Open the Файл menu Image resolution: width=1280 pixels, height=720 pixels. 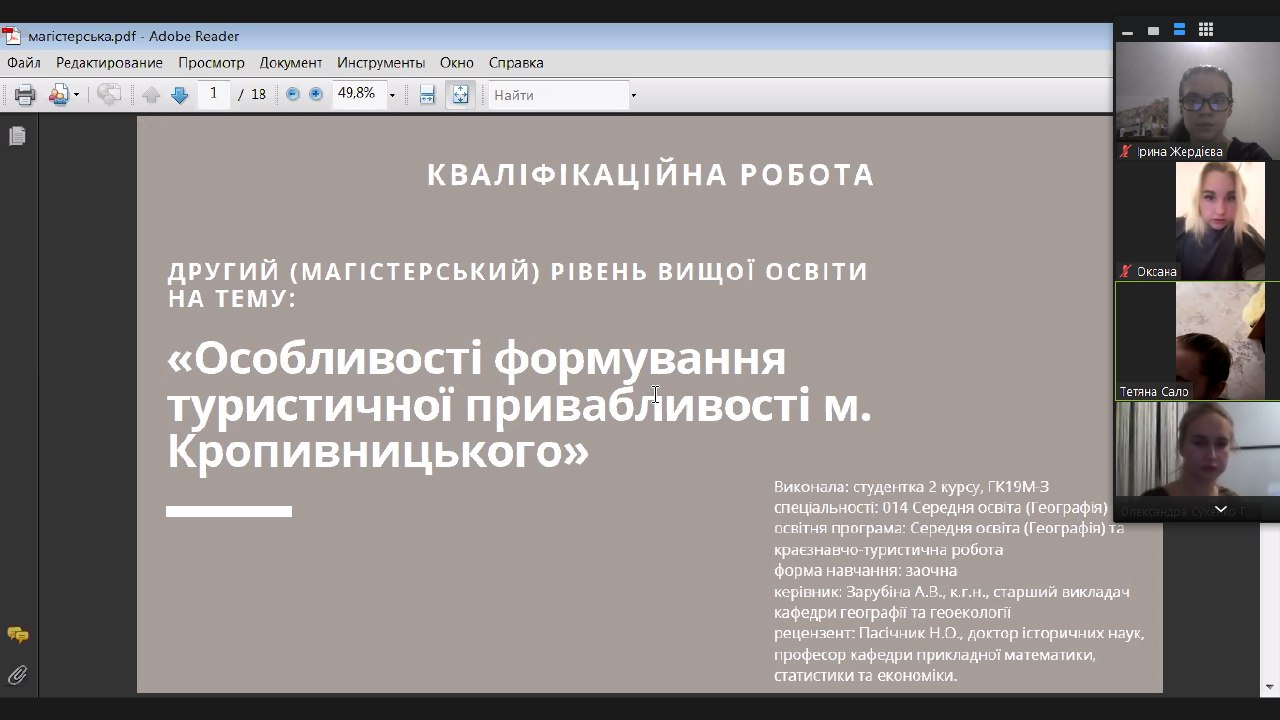tap(24, 62)
